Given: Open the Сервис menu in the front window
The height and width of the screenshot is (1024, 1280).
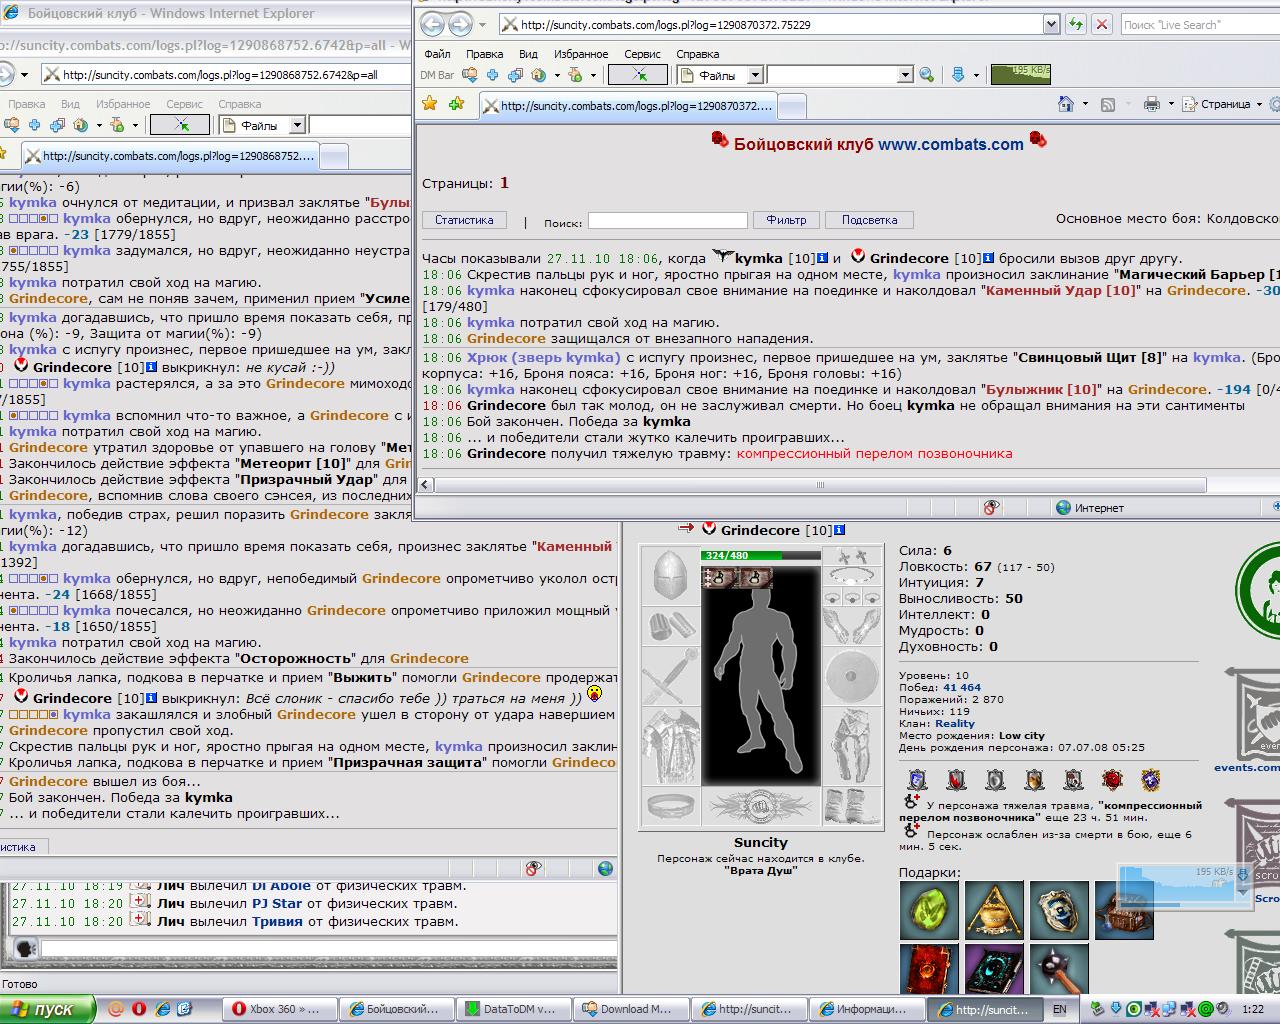Looking at the screenshot, I should 642,54.
